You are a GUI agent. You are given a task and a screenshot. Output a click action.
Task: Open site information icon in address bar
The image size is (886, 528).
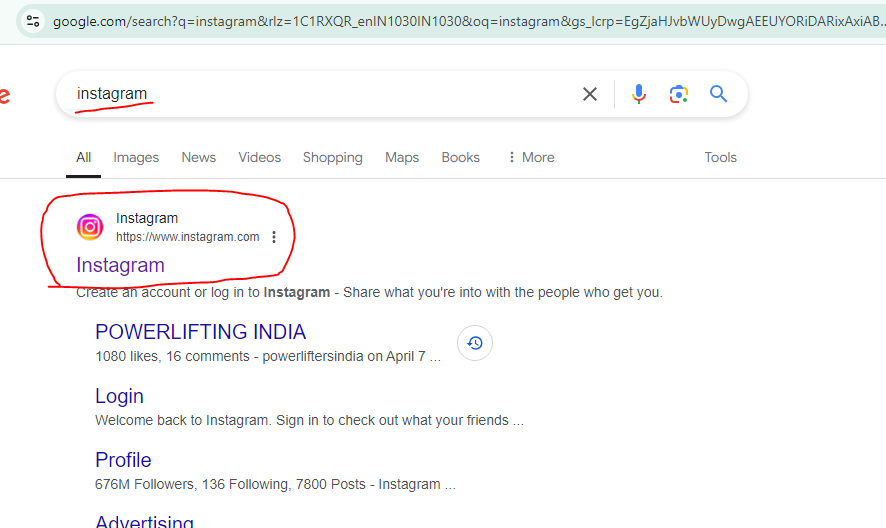pos(33,21)
